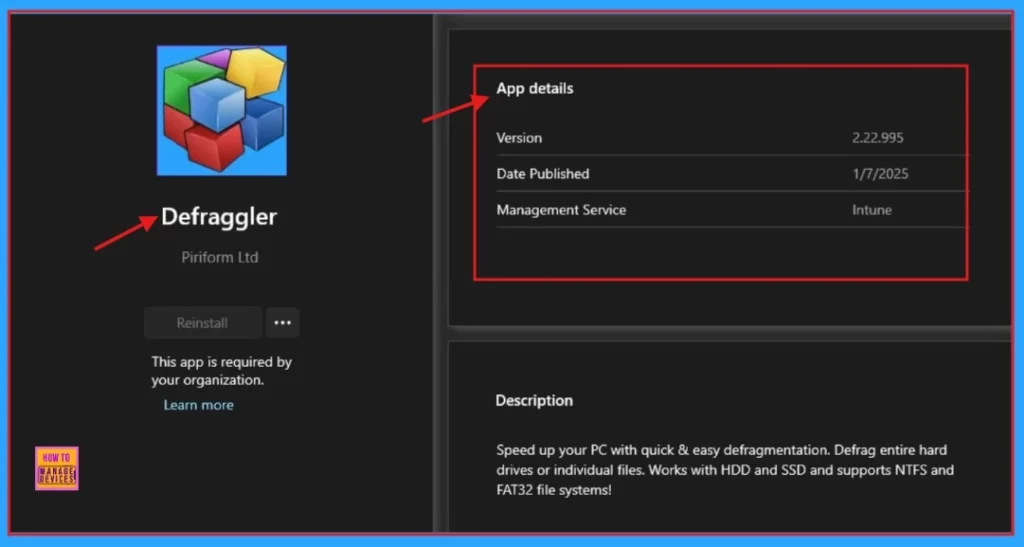The width and height of the screenshot is (1024, 547).
Task: Click the Description heading
Action: 534,400
